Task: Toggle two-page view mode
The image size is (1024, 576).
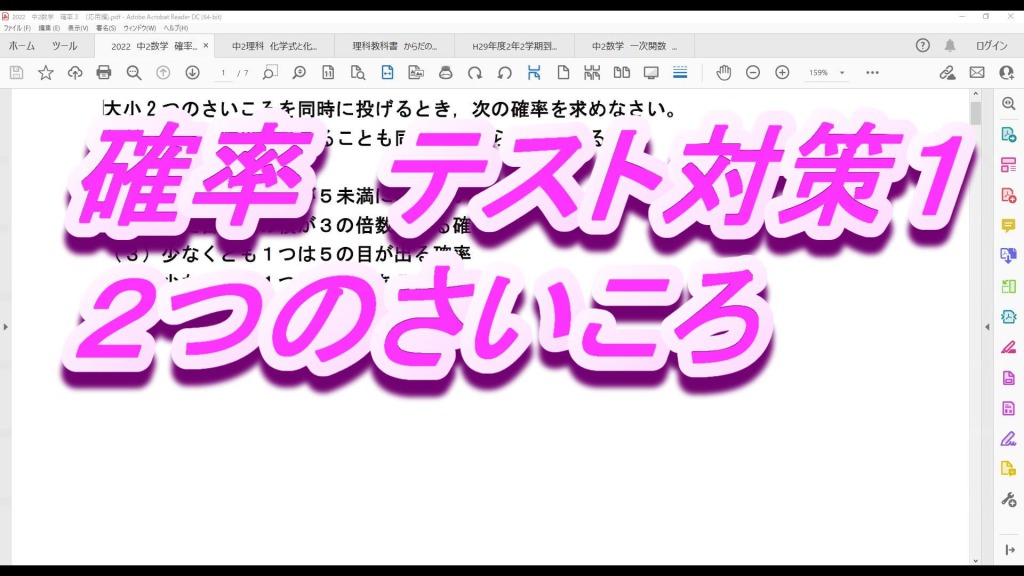Action: tap(621, 73)
